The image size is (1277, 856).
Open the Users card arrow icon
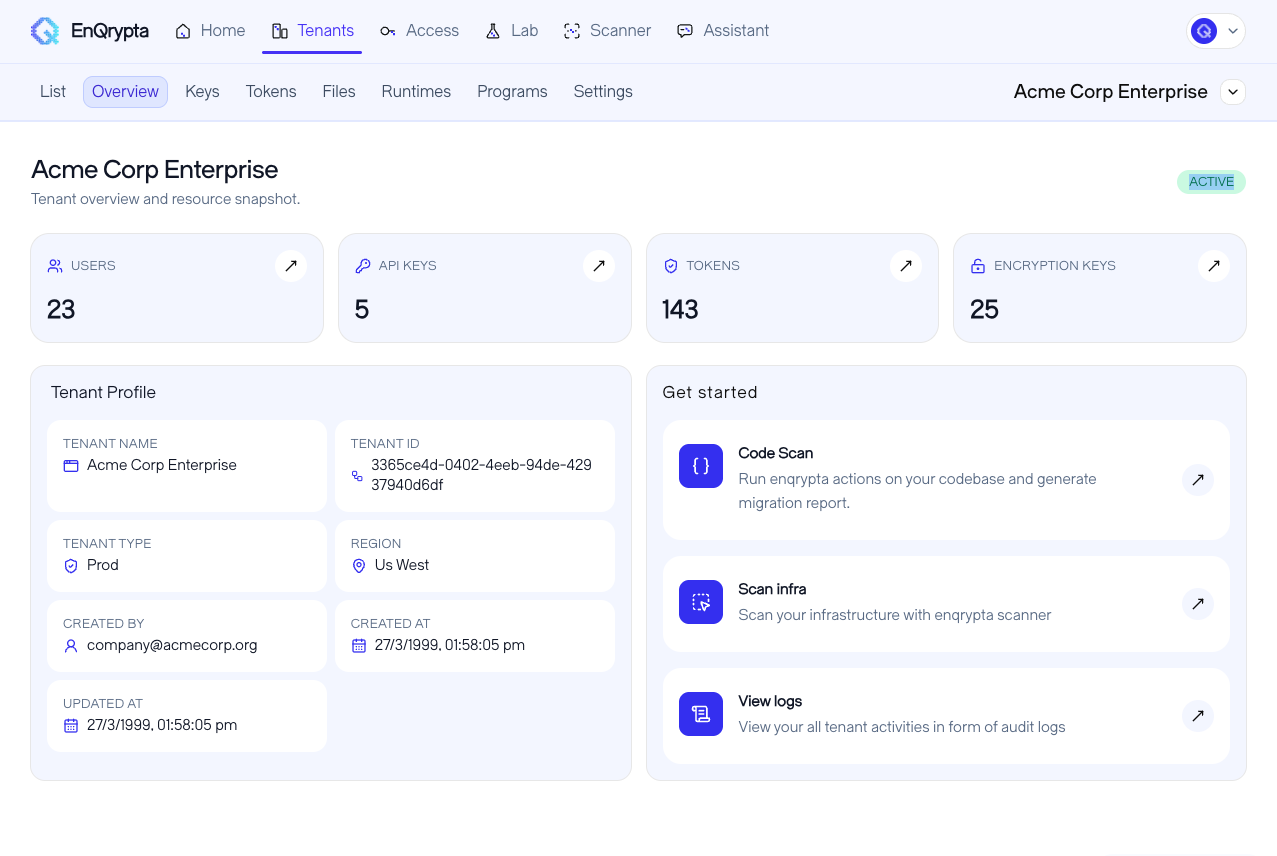[x=291, y=266]
